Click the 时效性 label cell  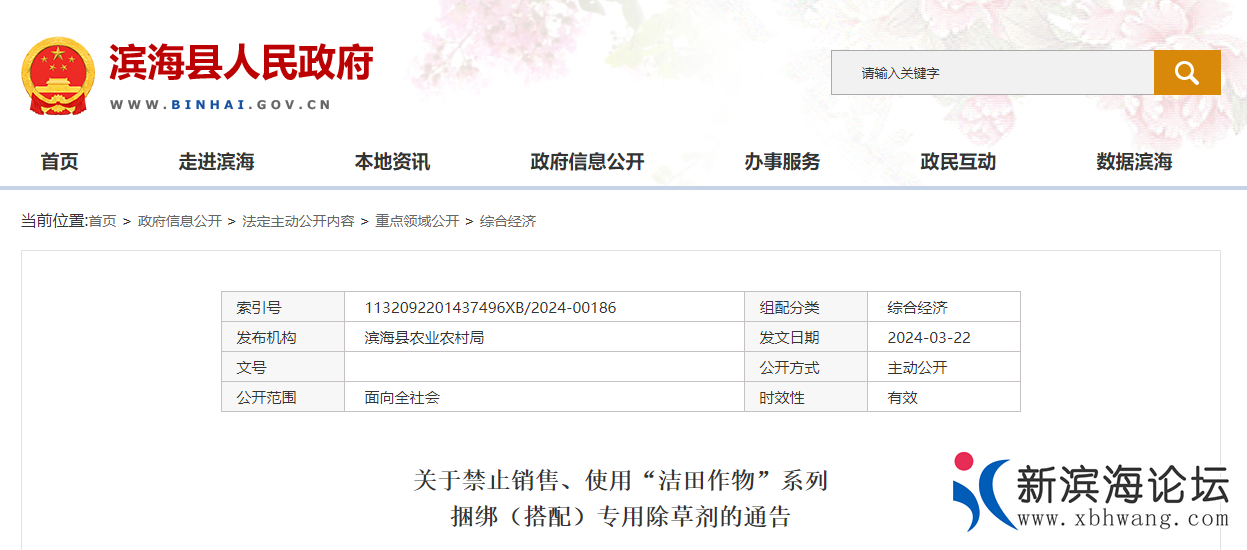(806, 397)
